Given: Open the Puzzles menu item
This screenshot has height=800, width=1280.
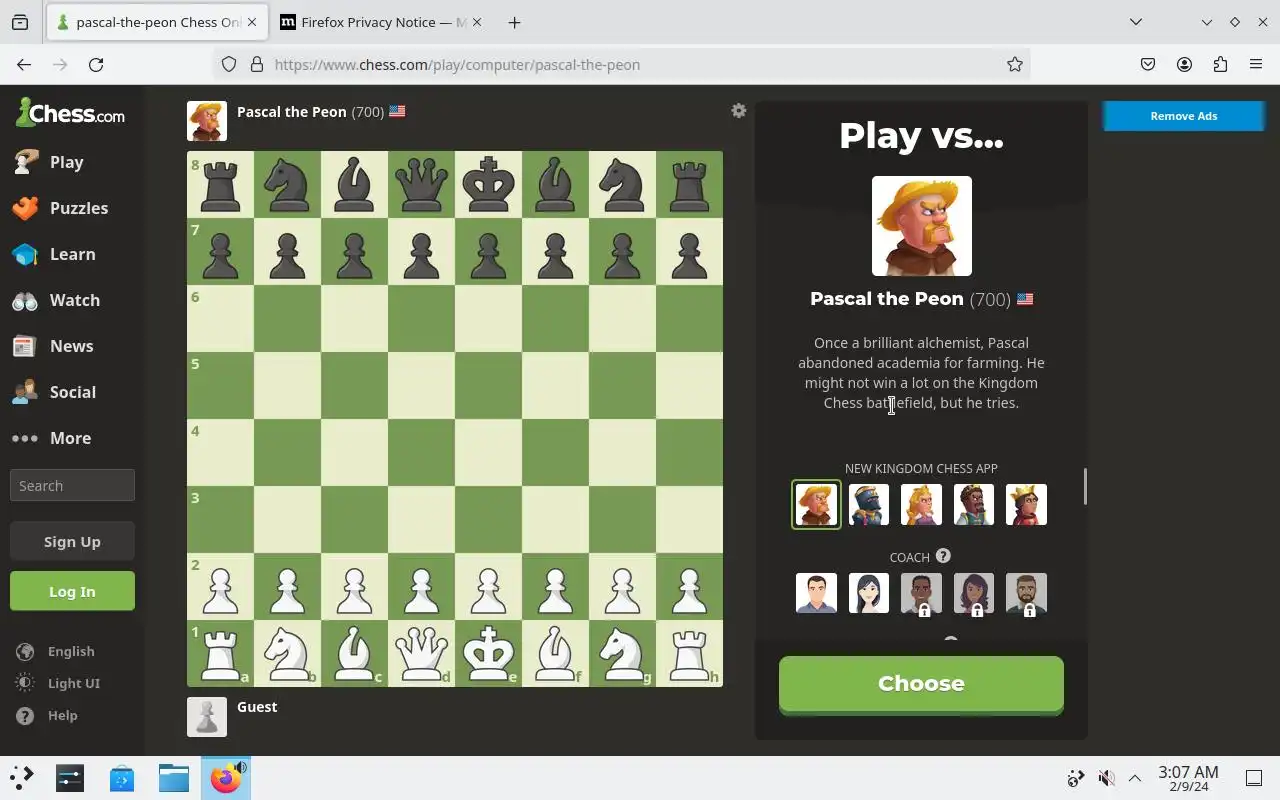Looking at the screenshot, I should click(x=60, y=208).
